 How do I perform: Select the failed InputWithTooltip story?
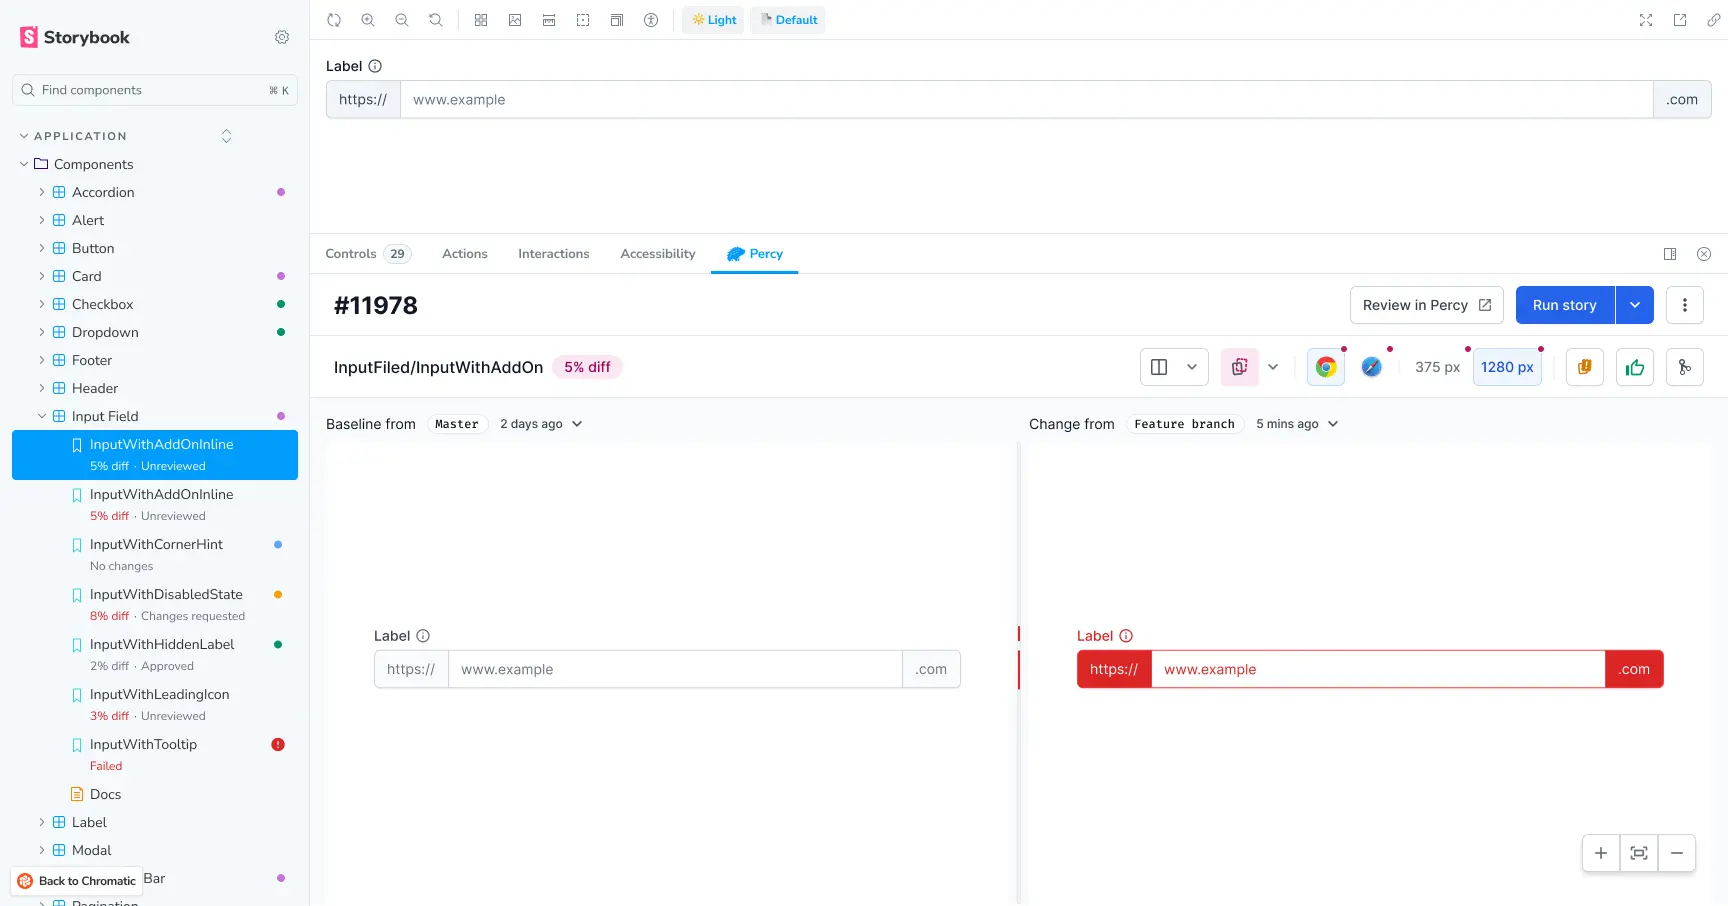pos(143,744)
